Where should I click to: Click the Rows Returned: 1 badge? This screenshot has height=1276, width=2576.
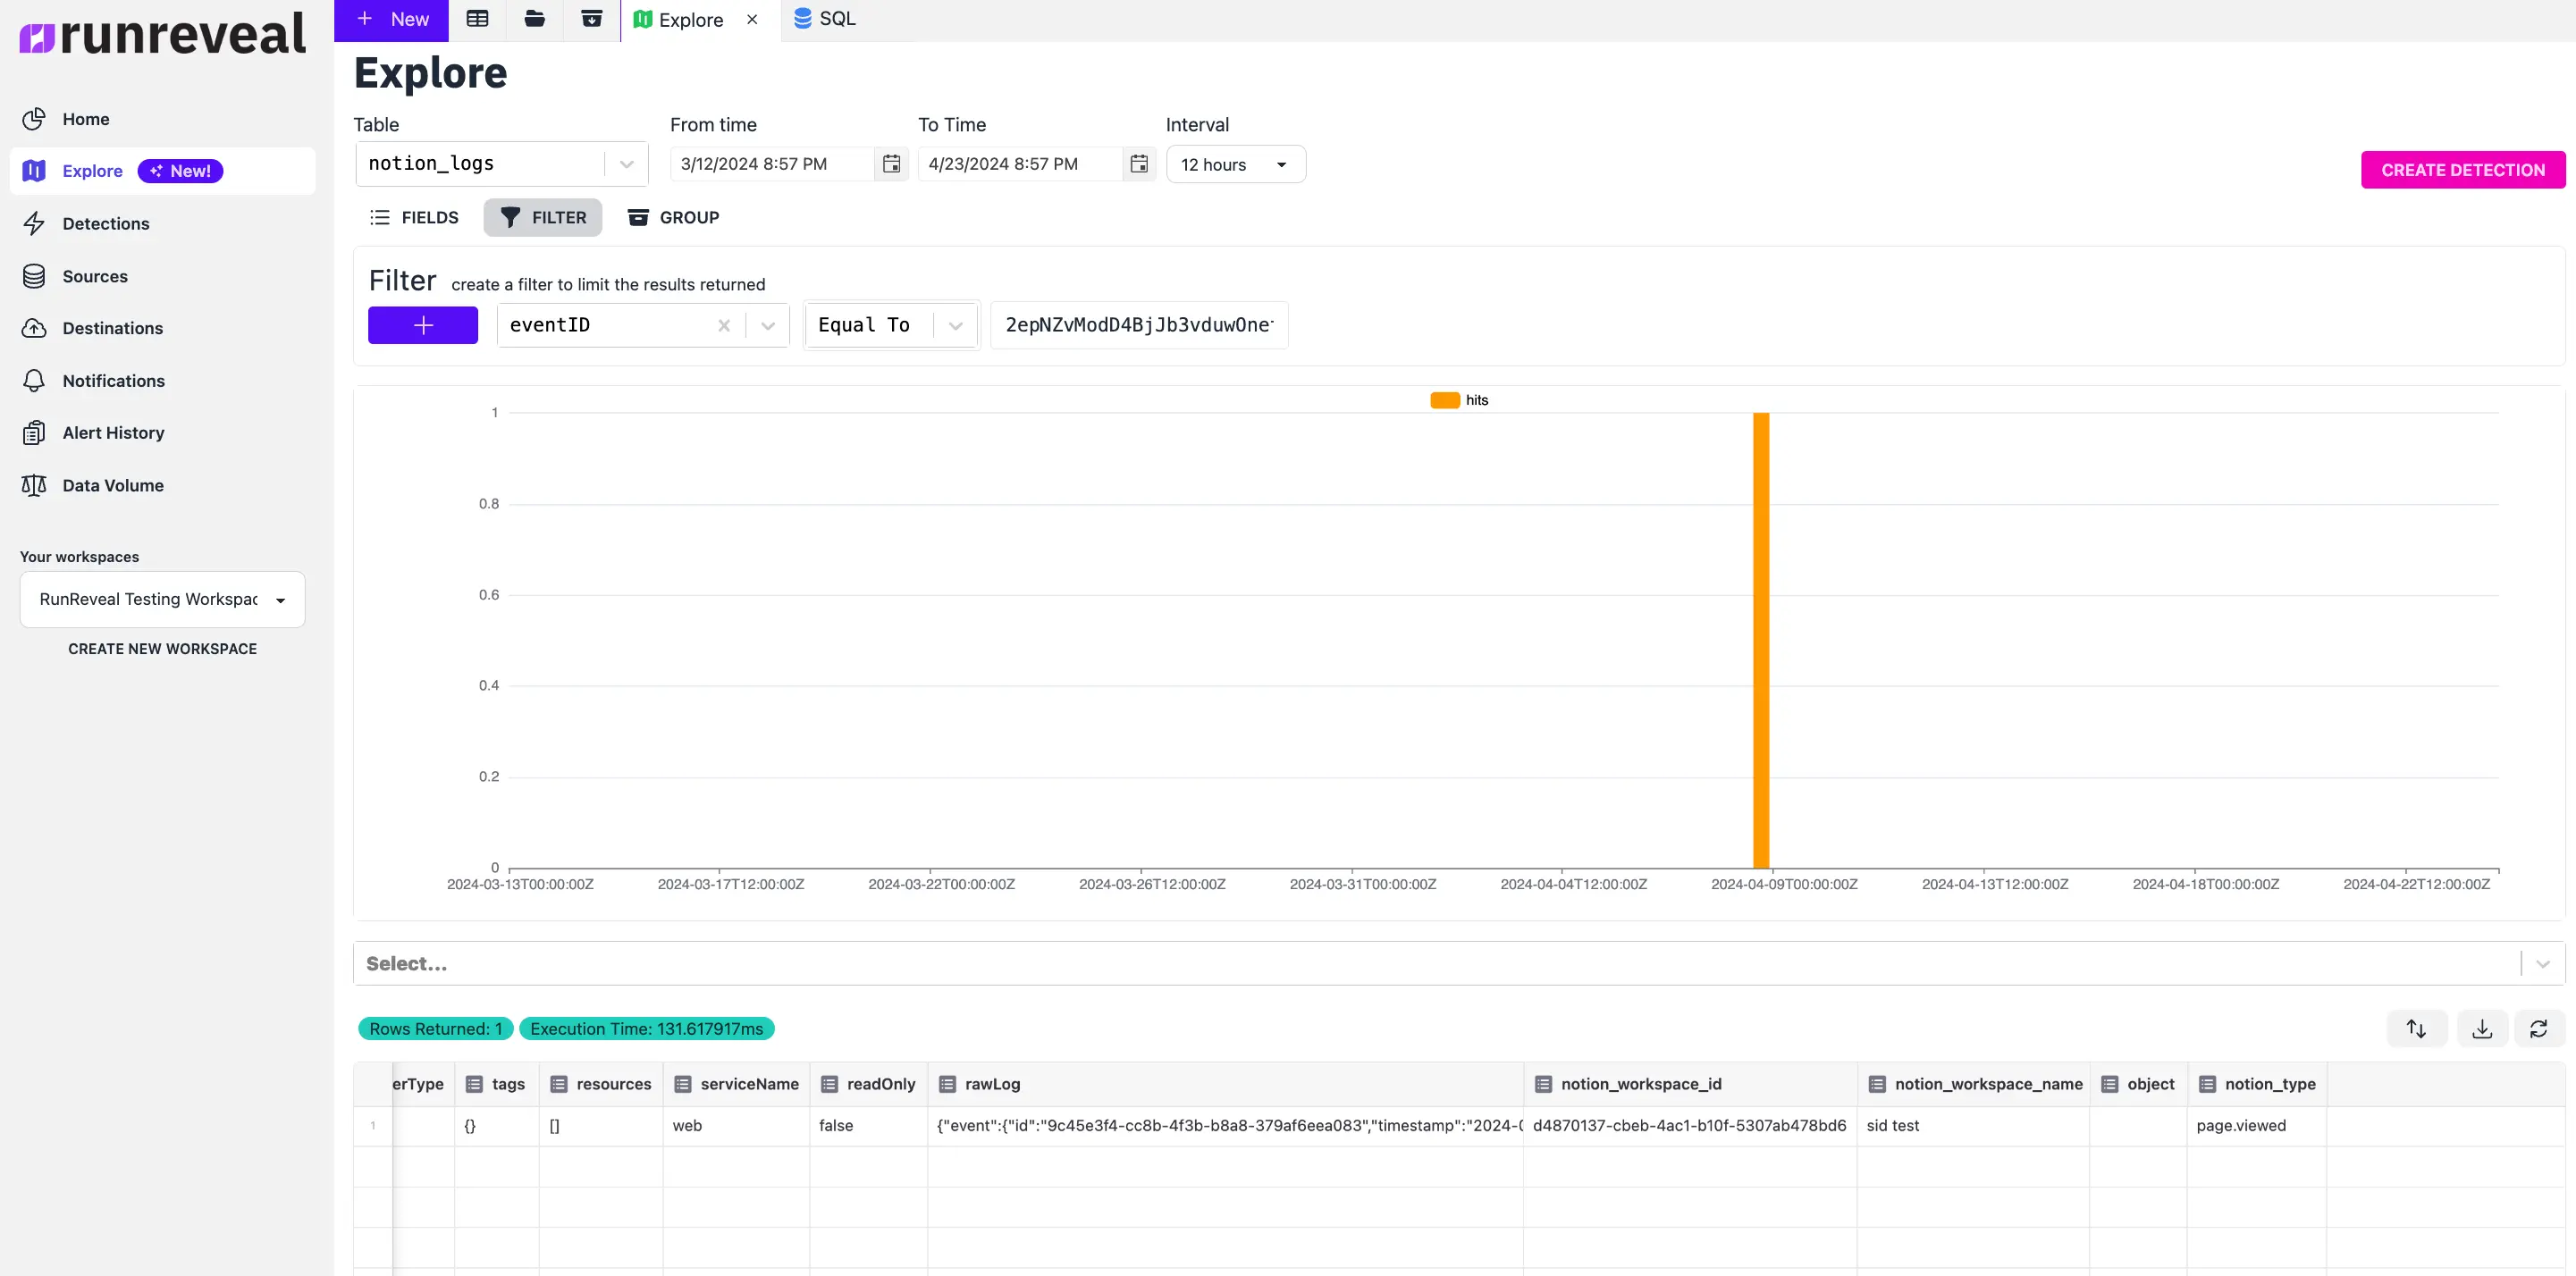pos(436,1029)
